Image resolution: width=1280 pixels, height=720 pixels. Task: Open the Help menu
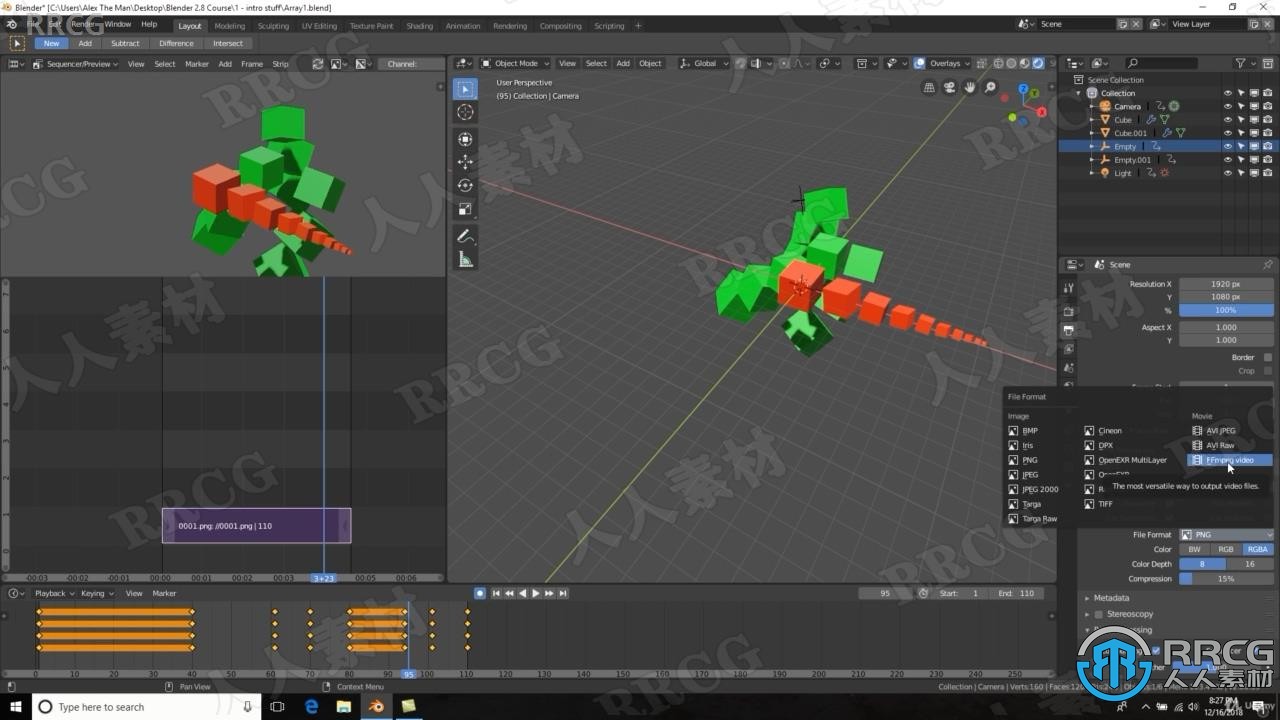coord(149,24)
